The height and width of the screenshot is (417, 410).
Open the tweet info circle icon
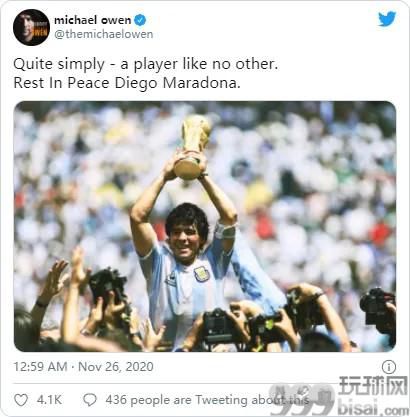tap(389, 367)
